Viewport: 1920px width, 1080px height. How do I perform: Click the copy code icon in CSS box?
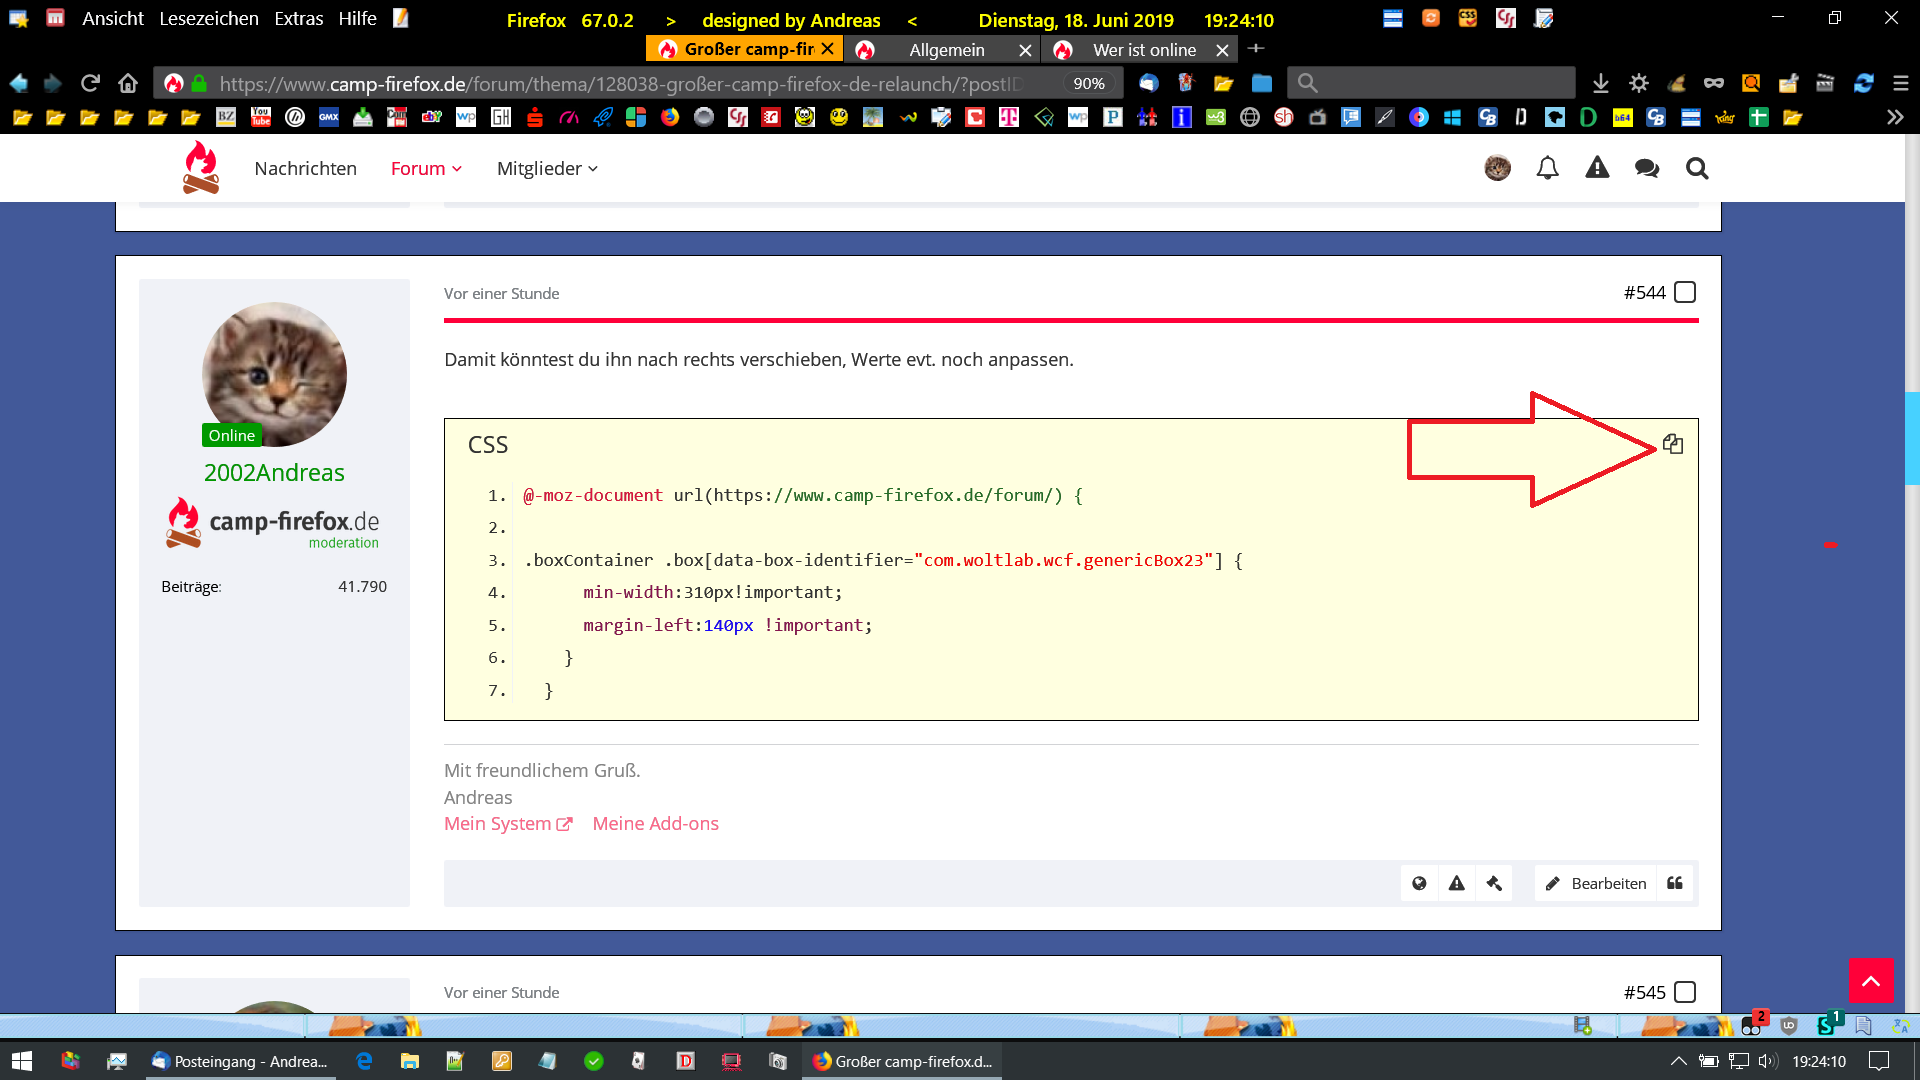point(1673,444)
